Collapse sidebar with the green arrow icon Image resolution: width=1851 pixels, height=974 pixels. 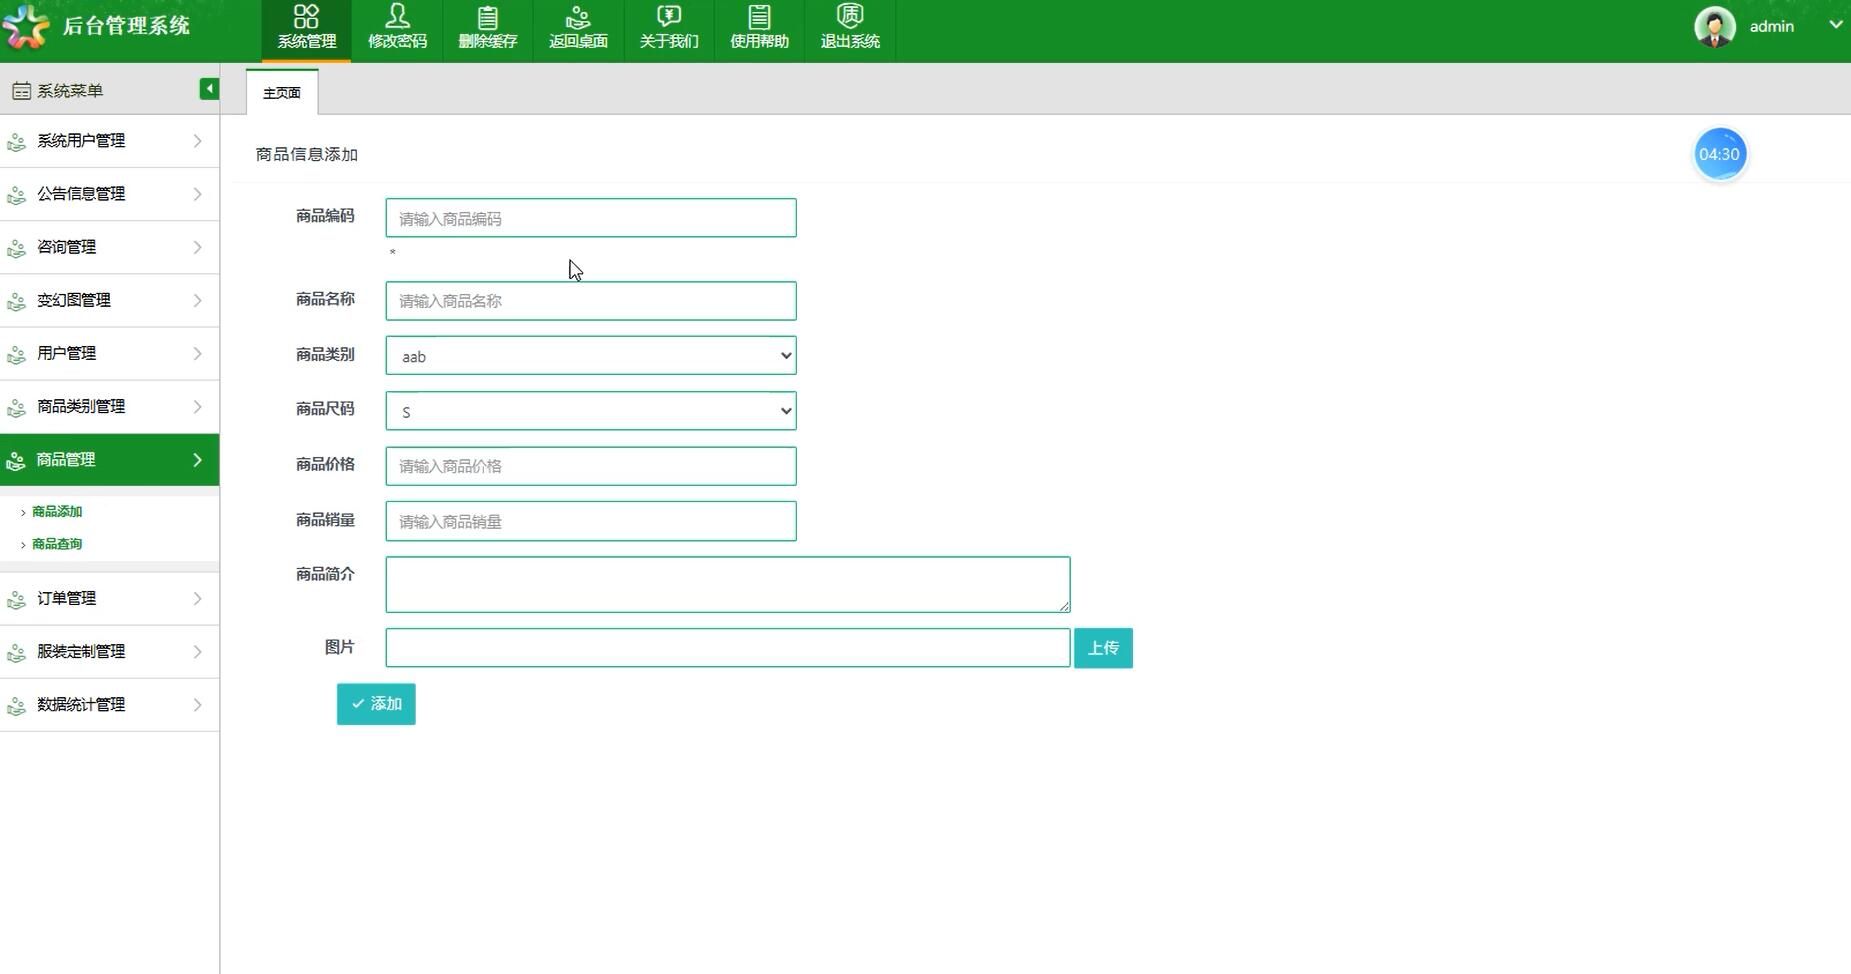[x=208, y=89]
